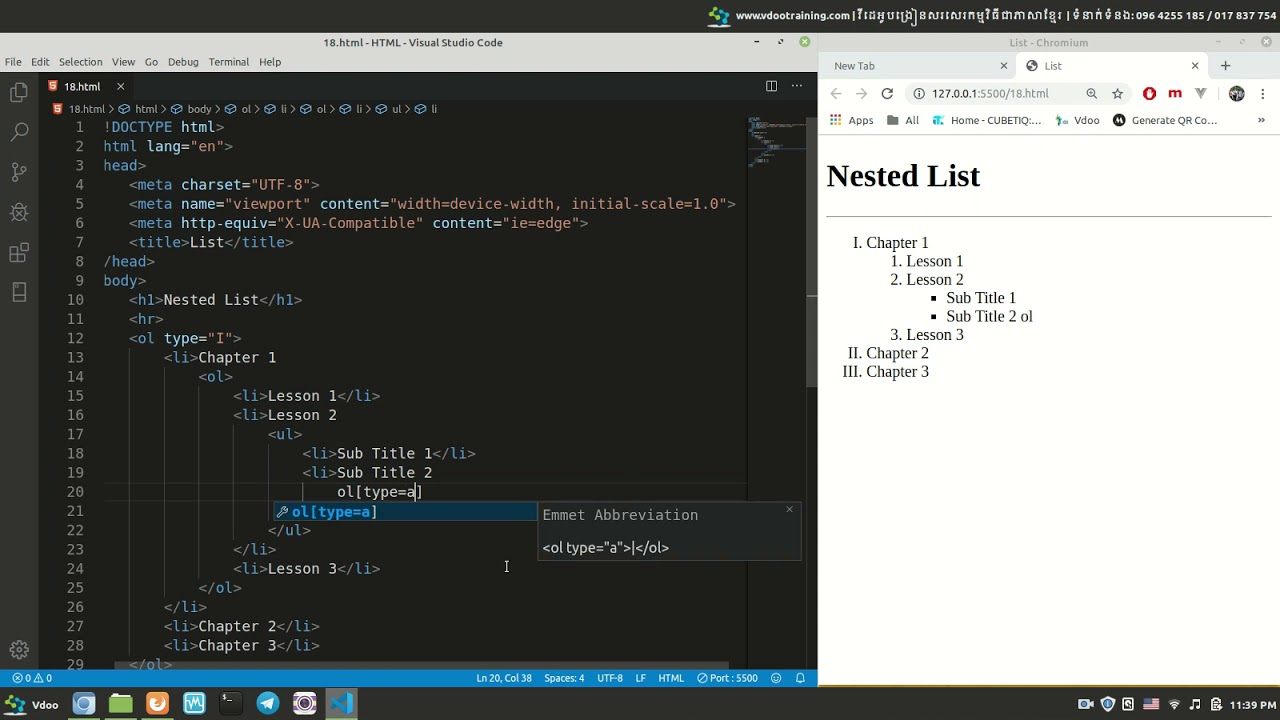1280x720 pixels.
Task: Open the Chromium profile avatar
Action: (1237, 93)
